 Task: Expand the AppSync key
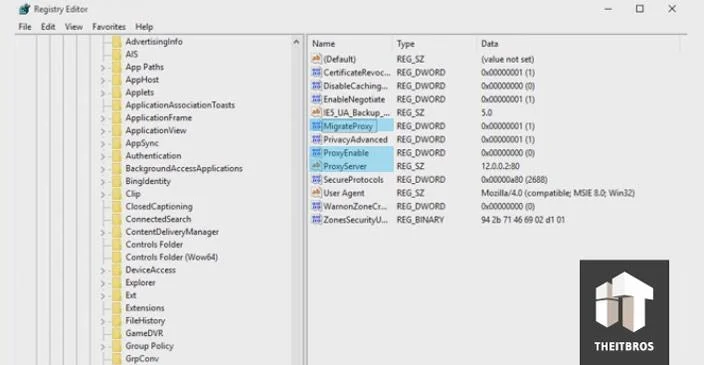pyautogui.click(x=103, y=144)
